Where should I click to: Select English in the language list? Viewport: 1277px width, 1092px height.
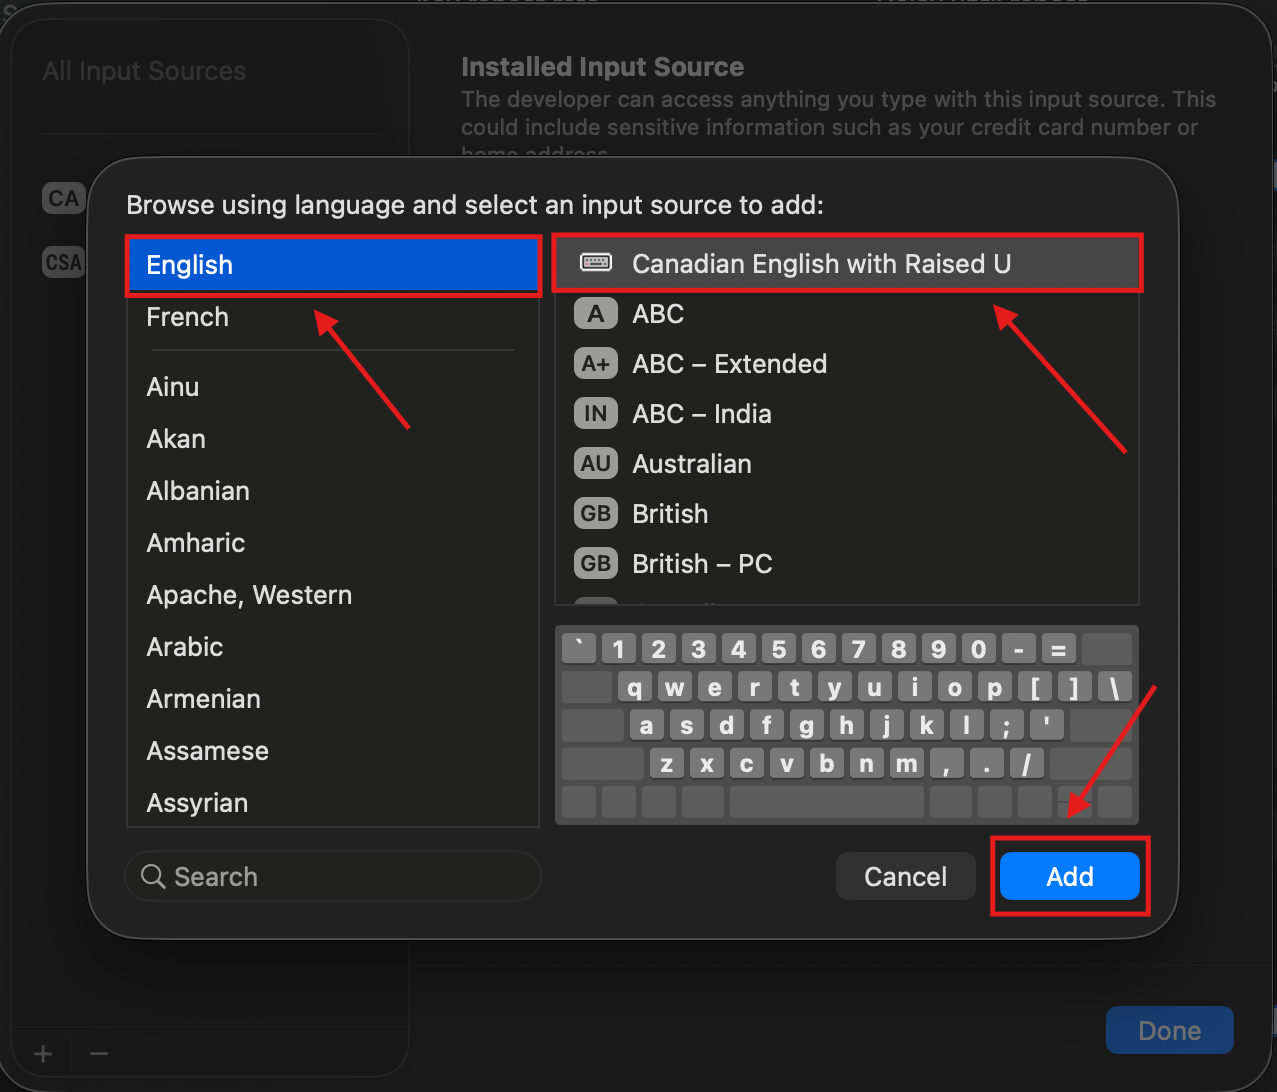[x=189, y=265]
